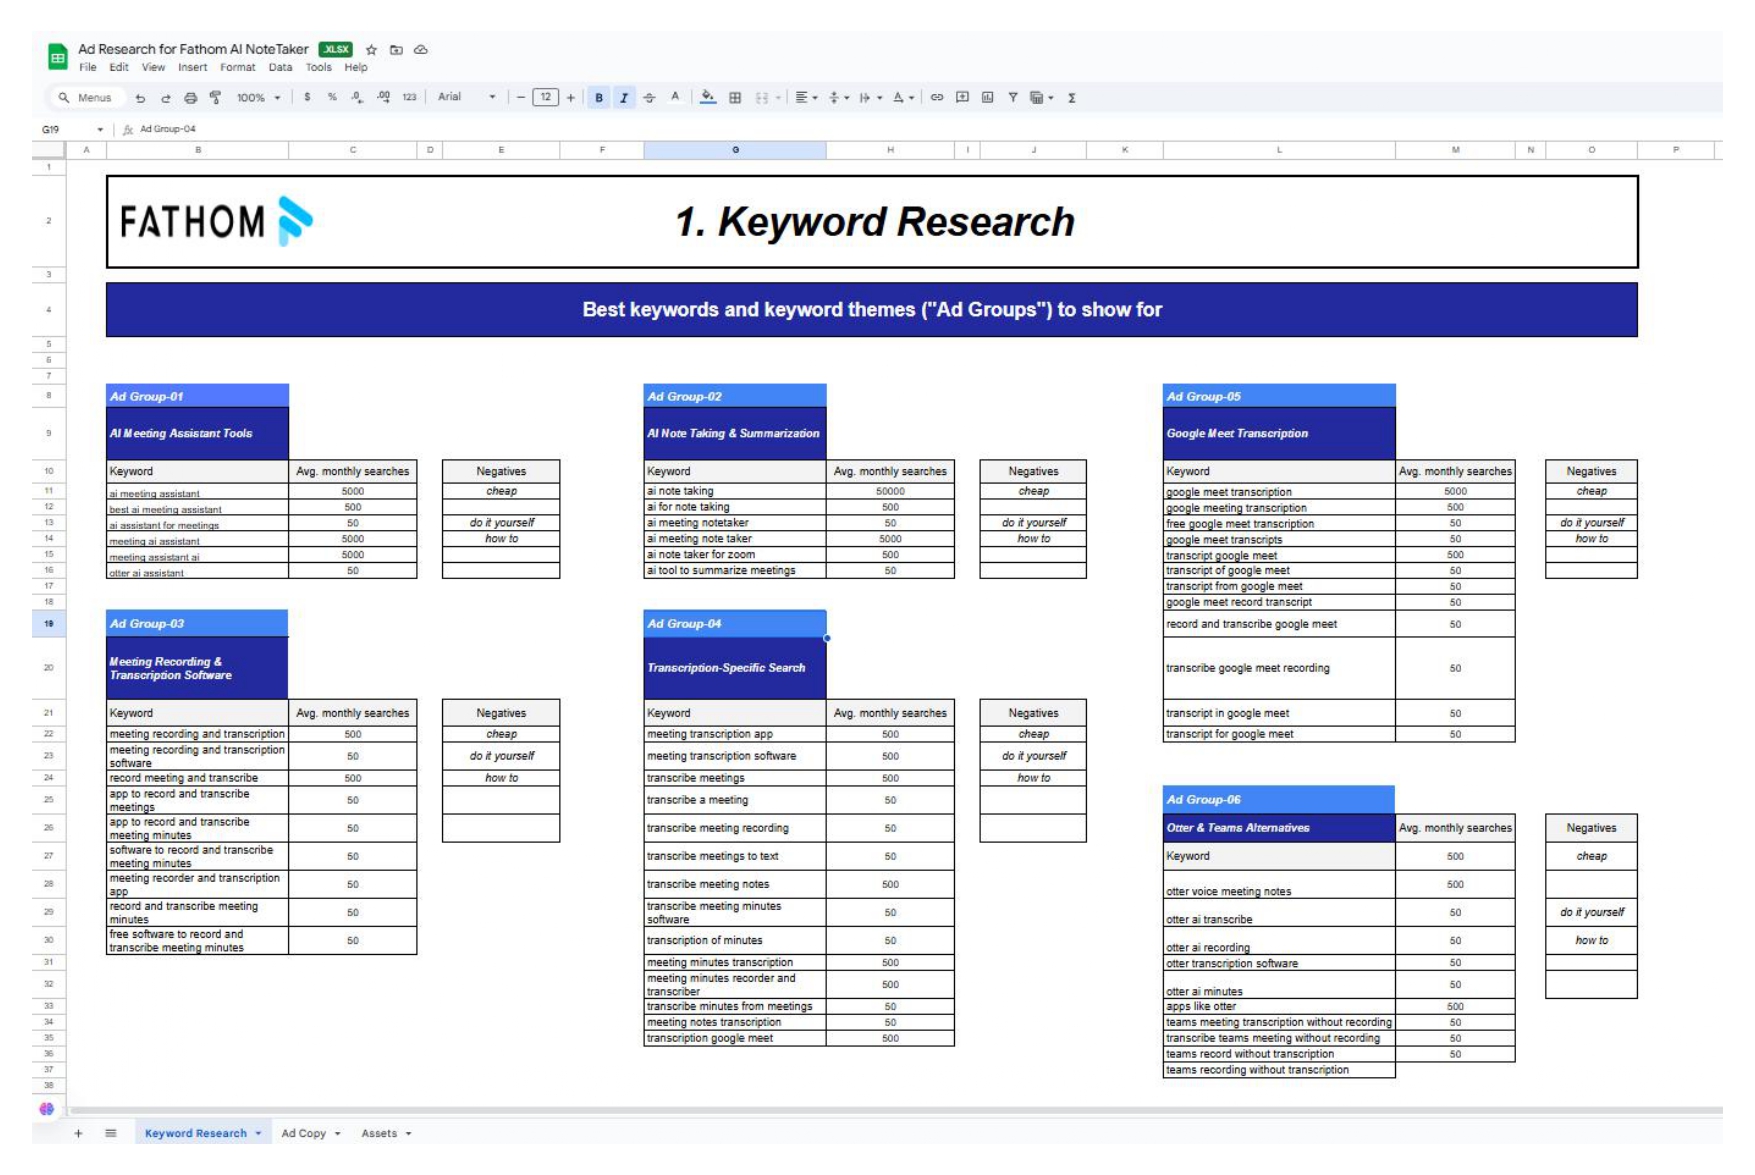The height and width of the screenshot is (1175, 1755).
Task: Format as percent
Action: 332,98
